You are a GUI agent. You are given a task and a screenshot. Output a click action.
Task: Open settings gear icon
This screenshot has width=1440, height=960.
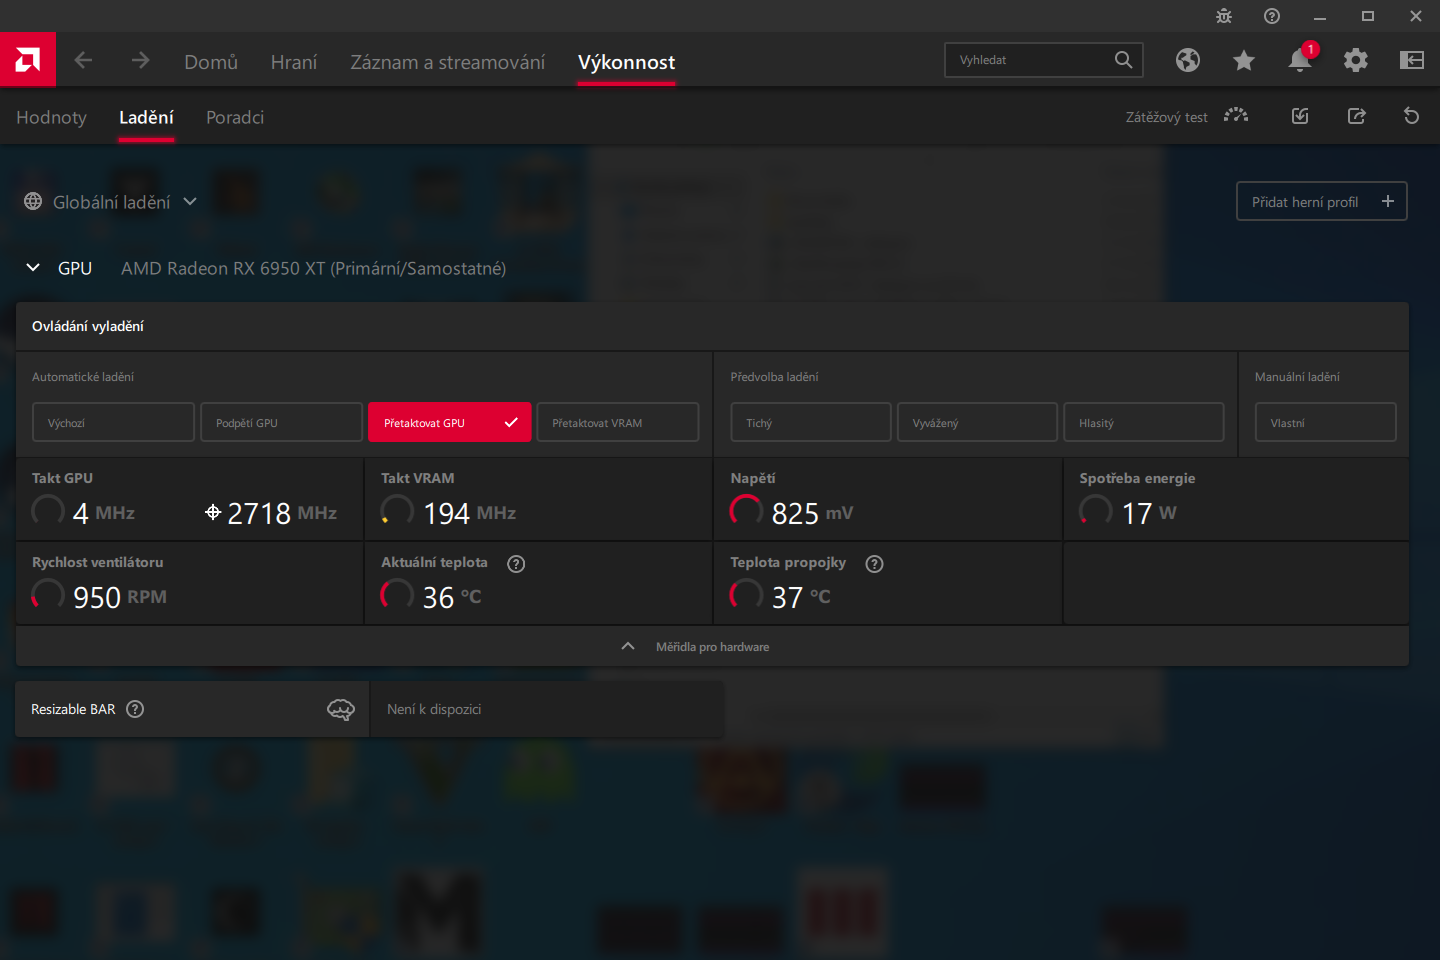[1356, 60]
